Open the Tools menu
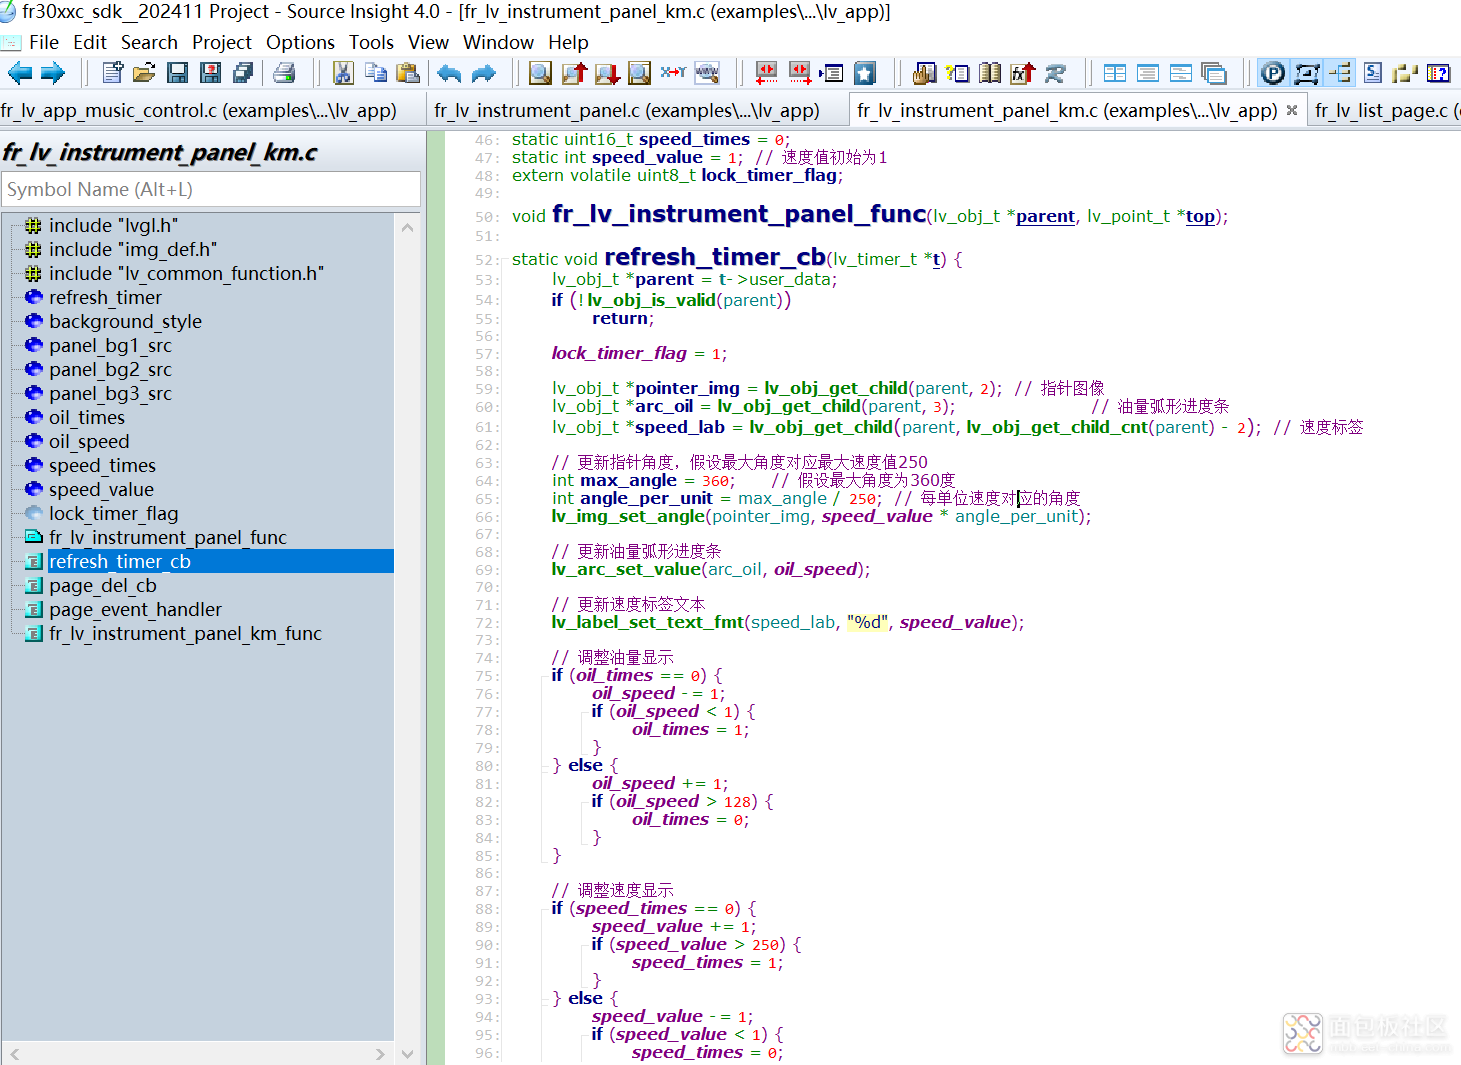1461x1065 pixels. click(371, 42)
